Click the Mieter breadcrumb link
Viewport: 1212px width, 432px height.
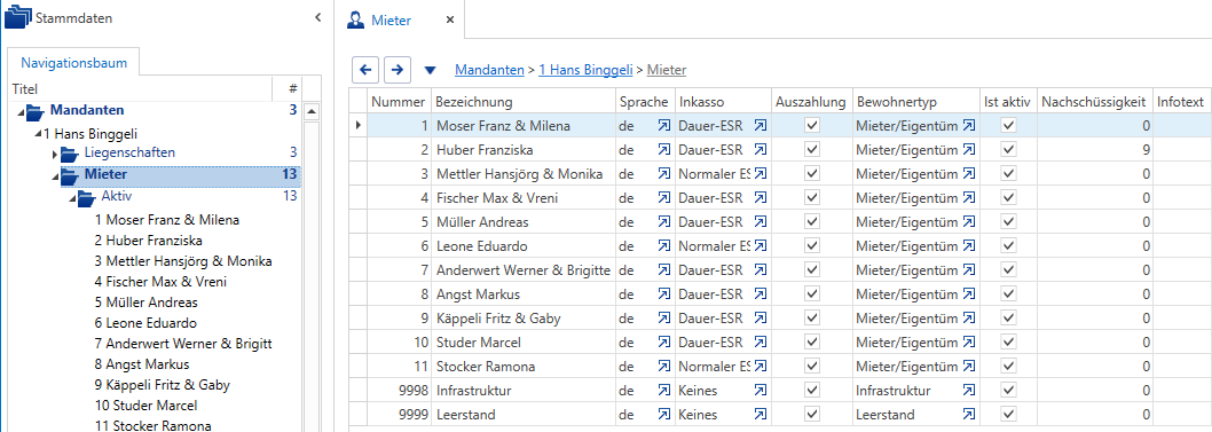pos(667,70)
